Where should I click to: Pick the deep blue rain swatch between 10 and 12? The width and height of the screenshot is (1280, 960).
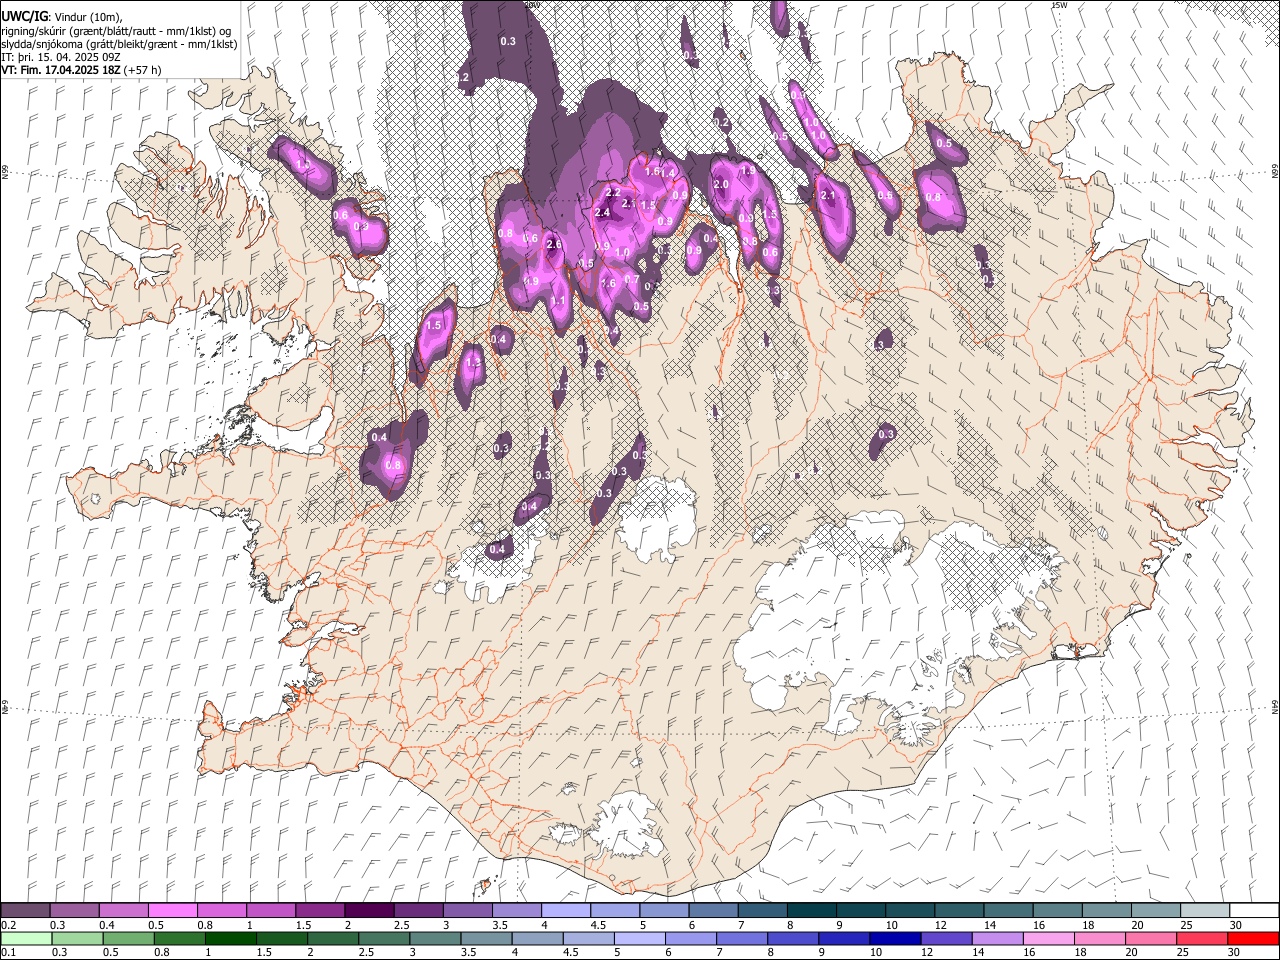tap(895, 938)
